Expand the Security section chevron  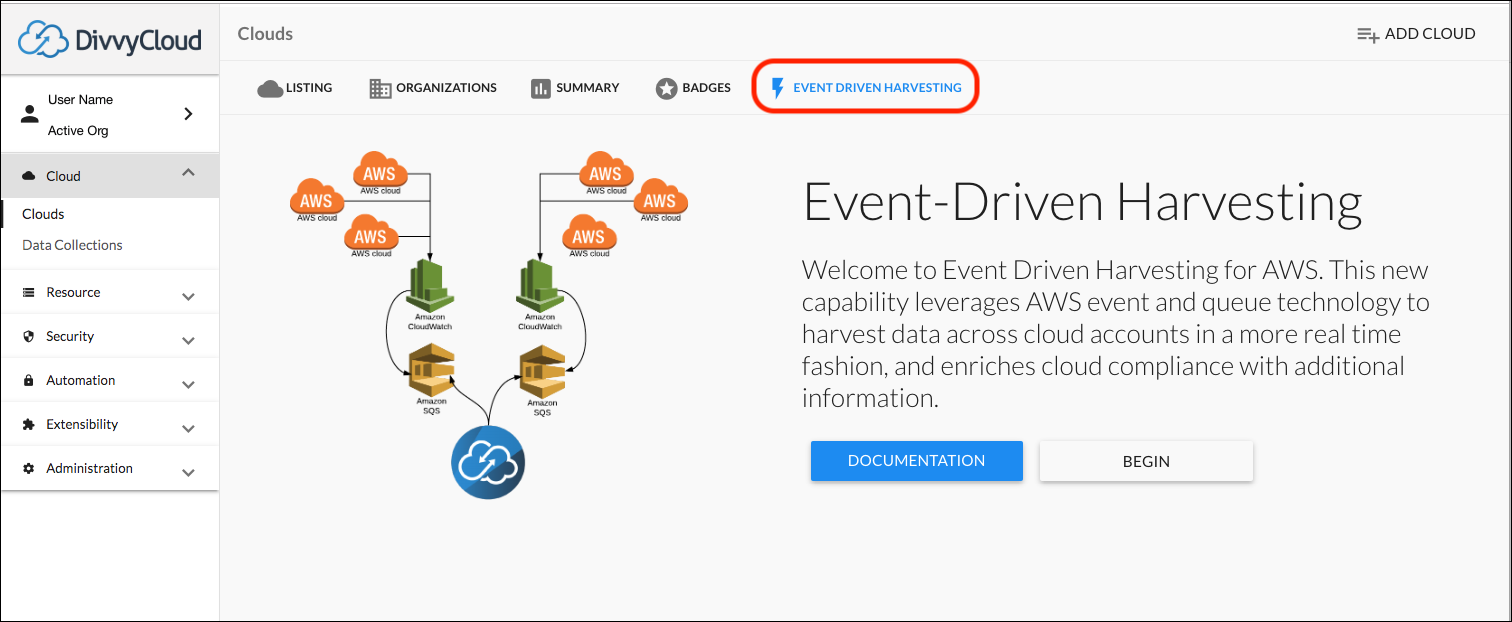click(188, 341)
